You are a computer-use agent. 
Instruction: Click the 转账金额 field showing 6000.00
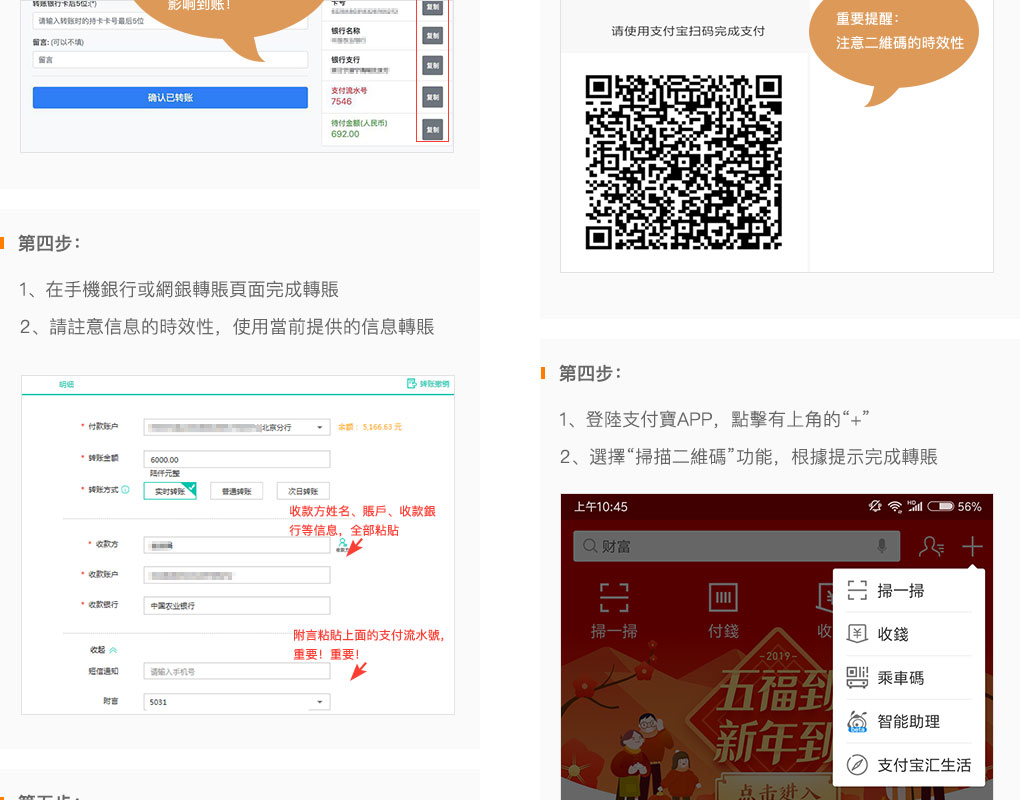[236, 459]
